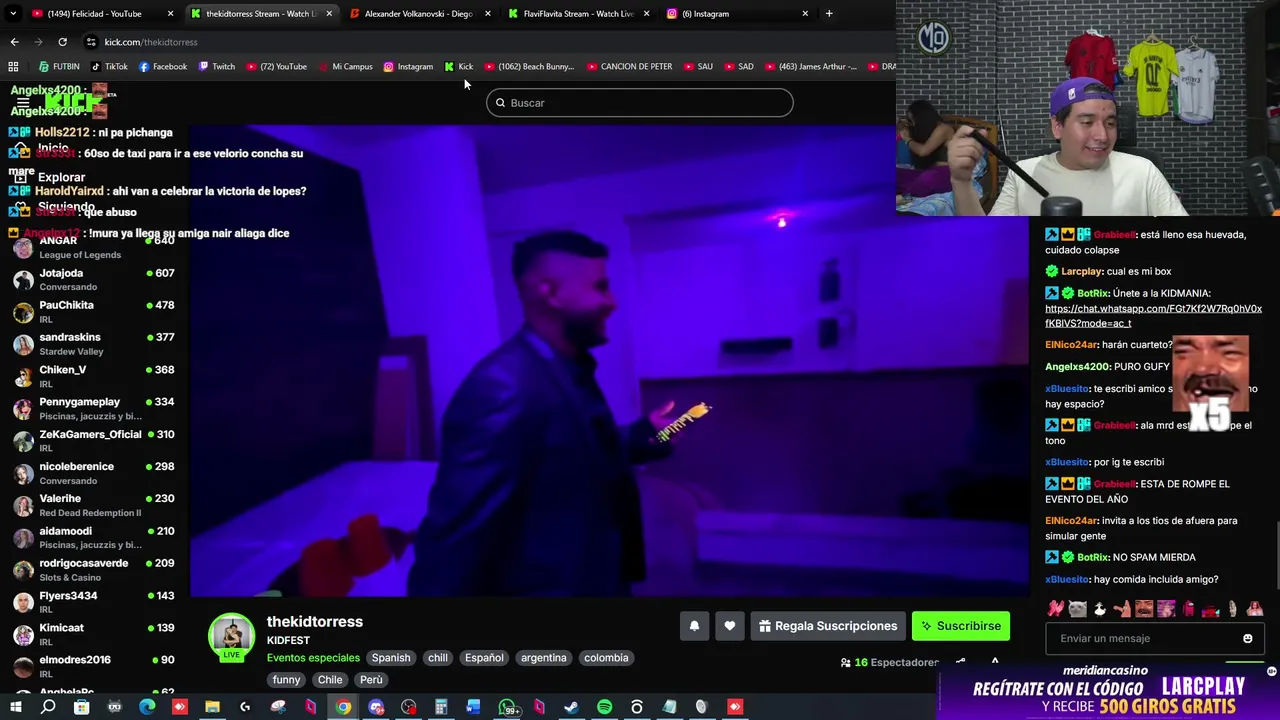Select the Spanish tag
Image resolution: width=1280 pixels, height=720 pixels.
click(391, 658)
